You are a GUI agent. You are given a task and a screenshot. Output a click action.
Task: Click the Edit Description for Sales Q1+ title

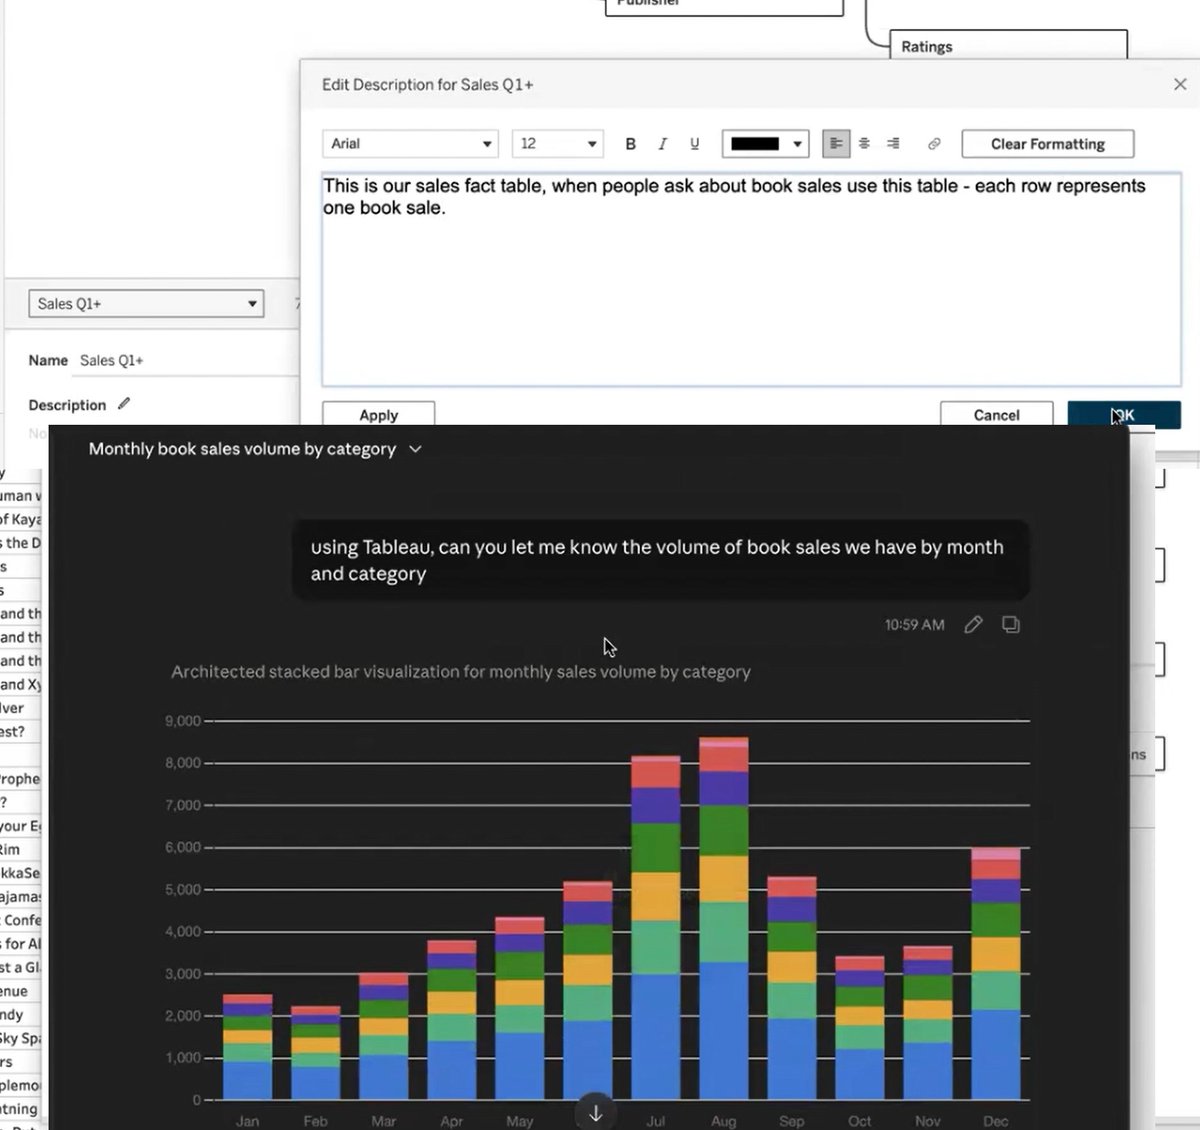click(x=427, y=85)
